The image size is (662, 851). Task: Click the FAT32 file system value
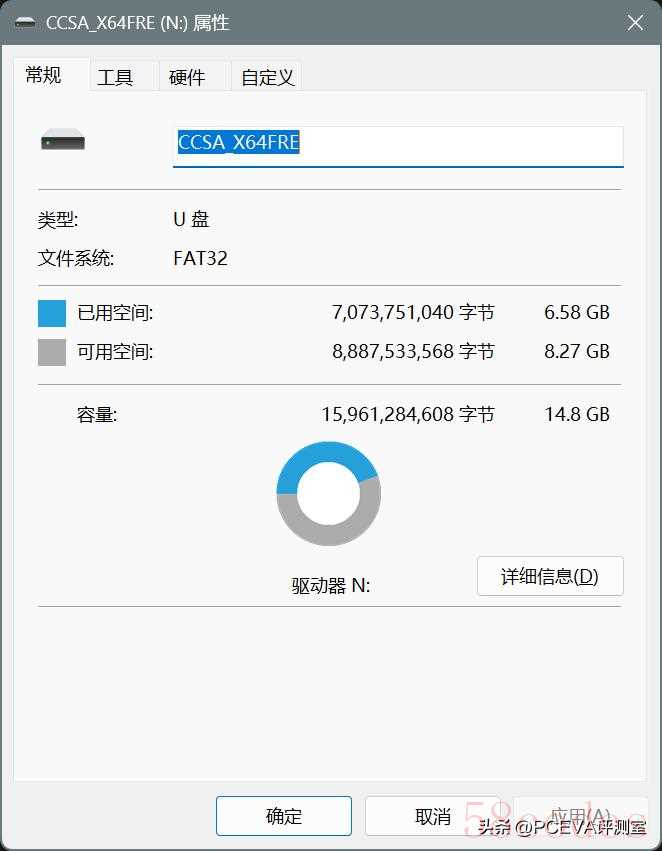tap(200, 258)
